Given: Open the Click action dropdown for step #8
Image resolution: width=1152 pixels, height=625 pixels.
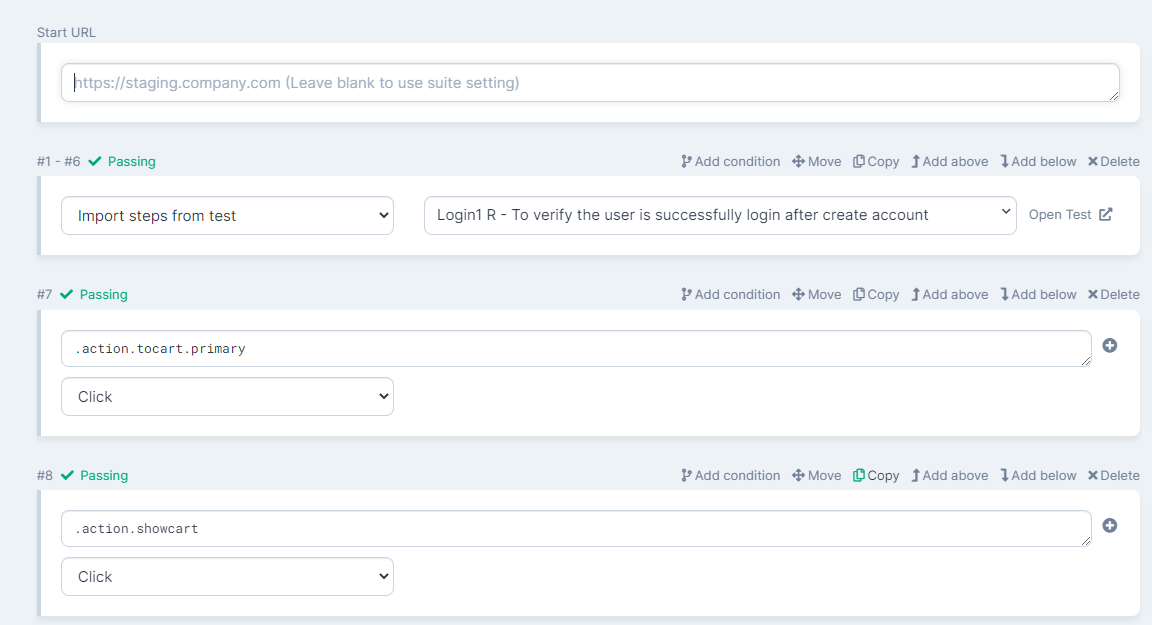Looking at the screenshot, I should (x=227, y=577).
